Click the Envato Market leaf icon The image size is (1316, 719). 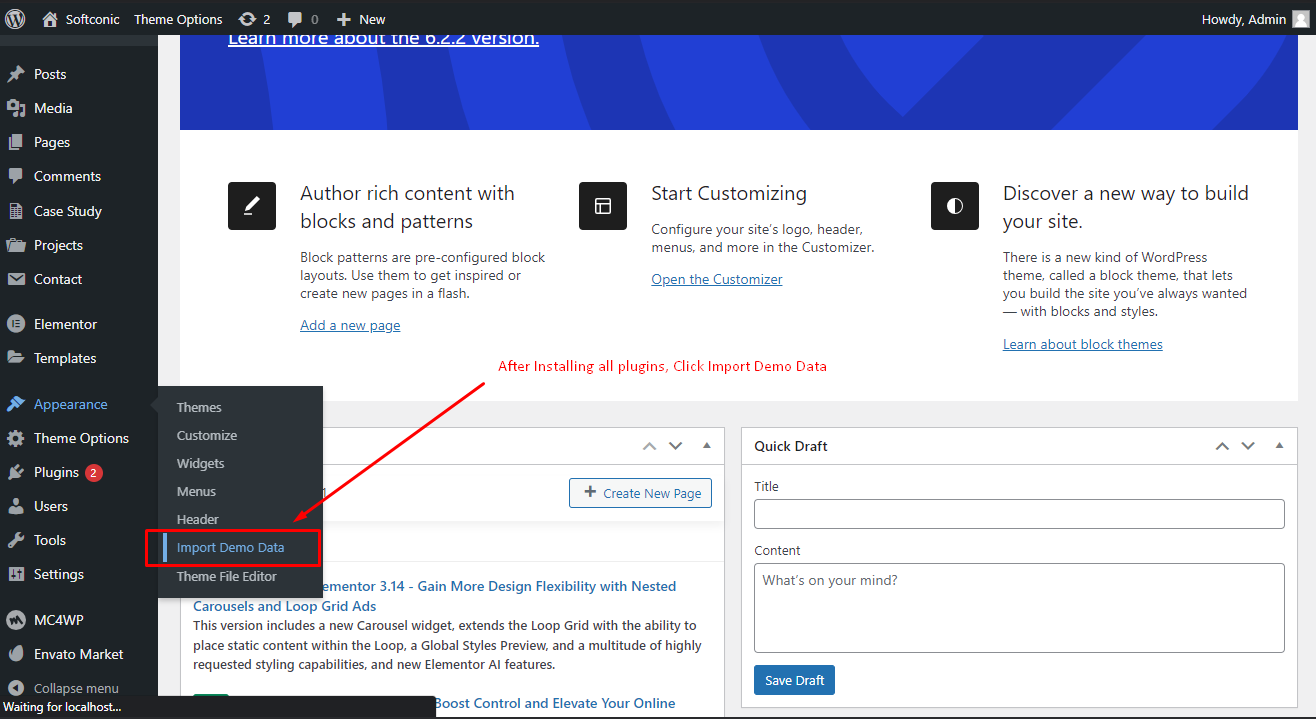point(16,654)
